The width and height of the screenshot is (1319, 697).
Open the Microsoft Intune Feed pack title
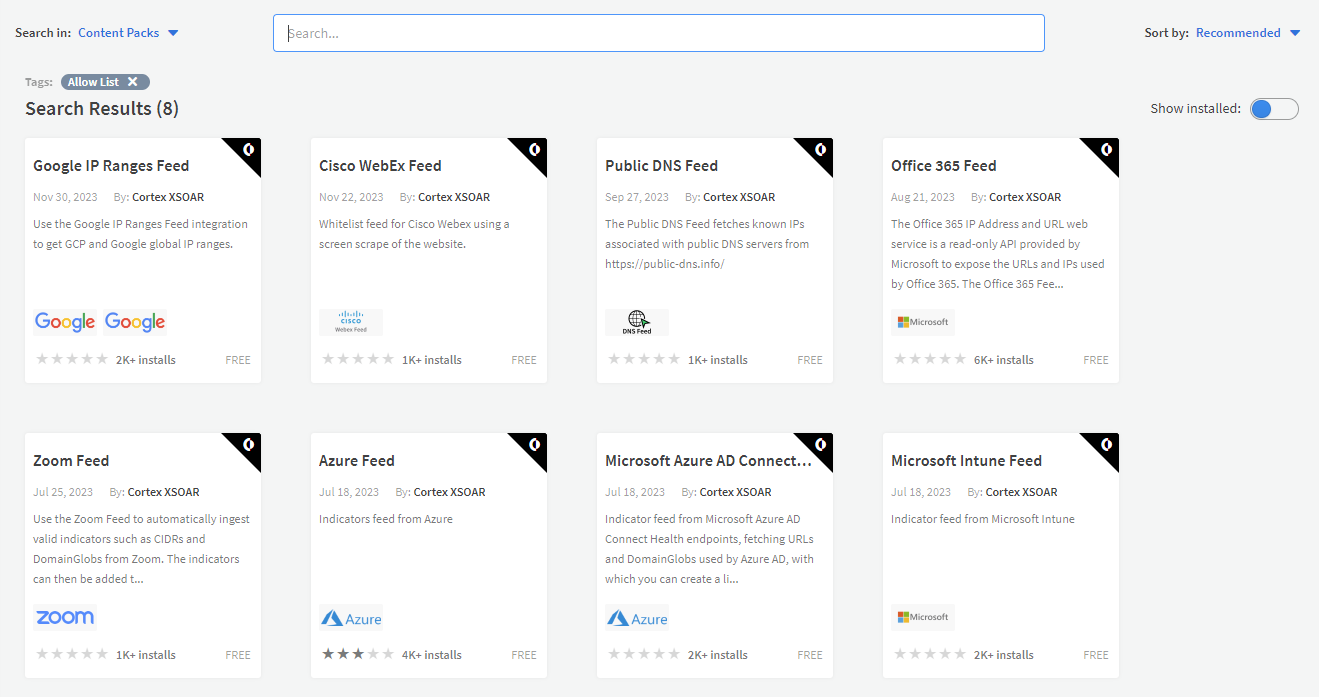[966, 461]
